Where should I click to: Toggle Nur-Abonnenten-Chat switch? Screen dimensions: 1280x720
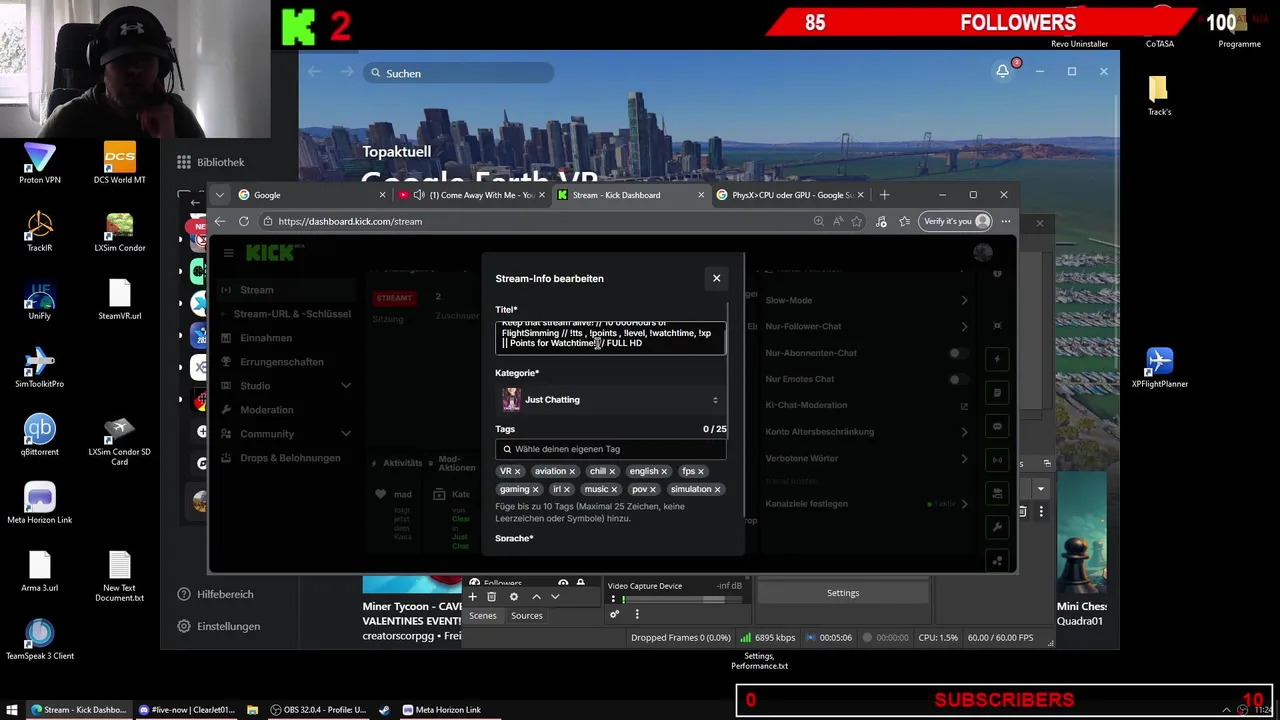point(958,353)
